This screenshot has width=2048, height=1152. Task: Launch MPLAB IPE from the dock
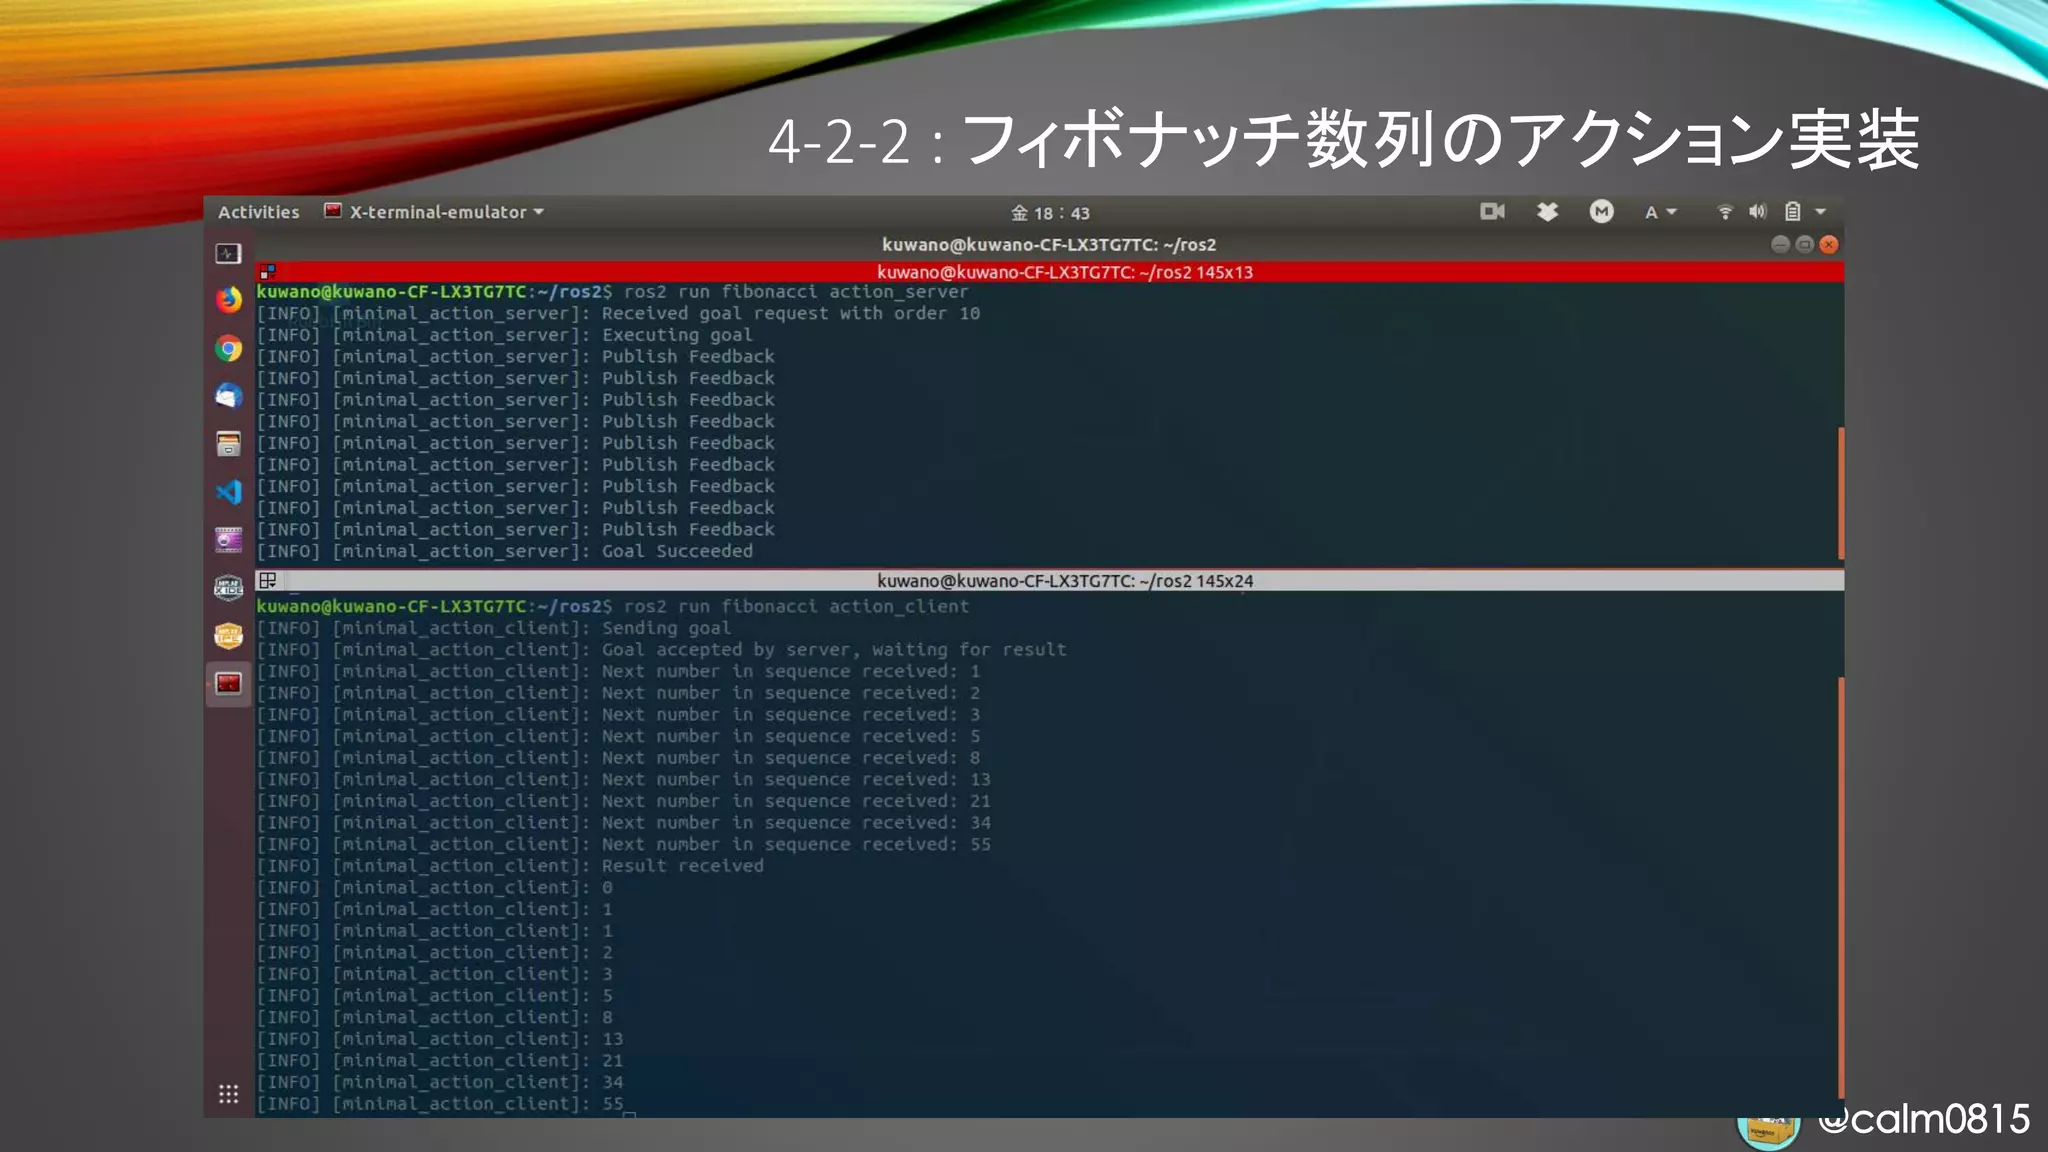tap(228, 636)
